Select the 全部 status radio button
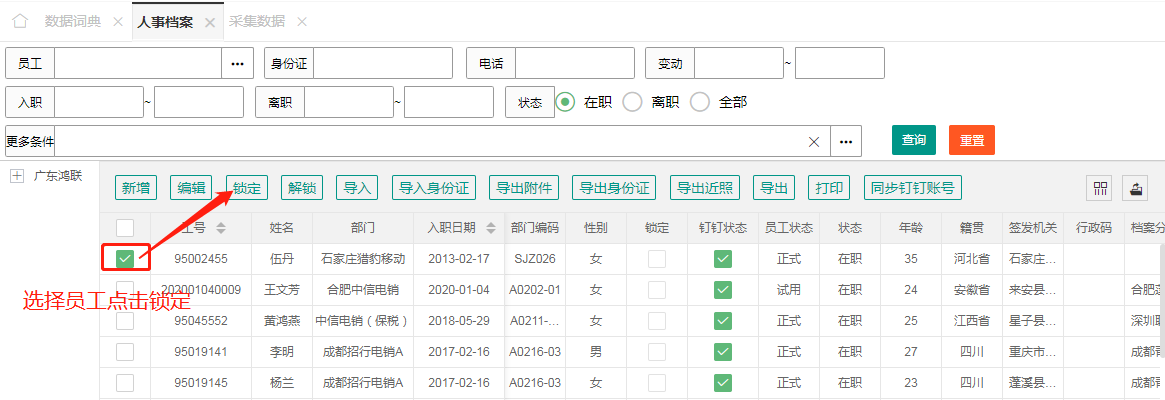Image resolution: width=1165 pixels, height=400 pixels. pyautogui.click(x=700, y=102)
